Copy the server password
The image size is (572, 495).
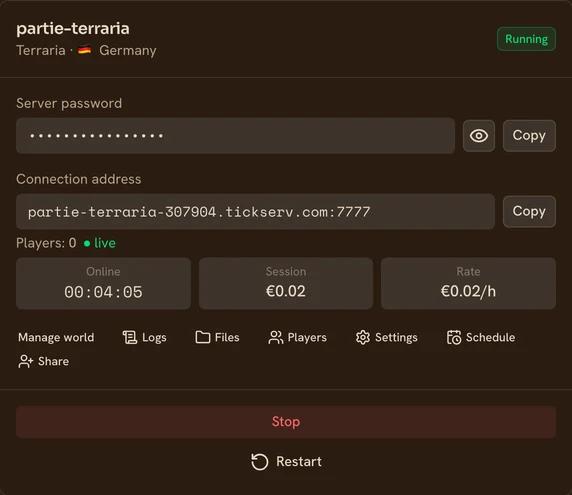tap(529, 136)
